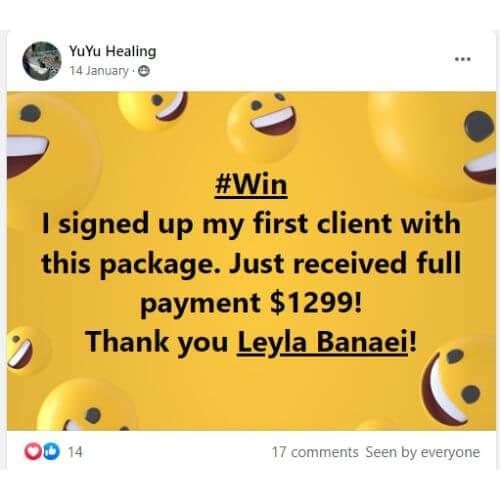
Task: View the 17 comments
Action: (x=315, y=452)
